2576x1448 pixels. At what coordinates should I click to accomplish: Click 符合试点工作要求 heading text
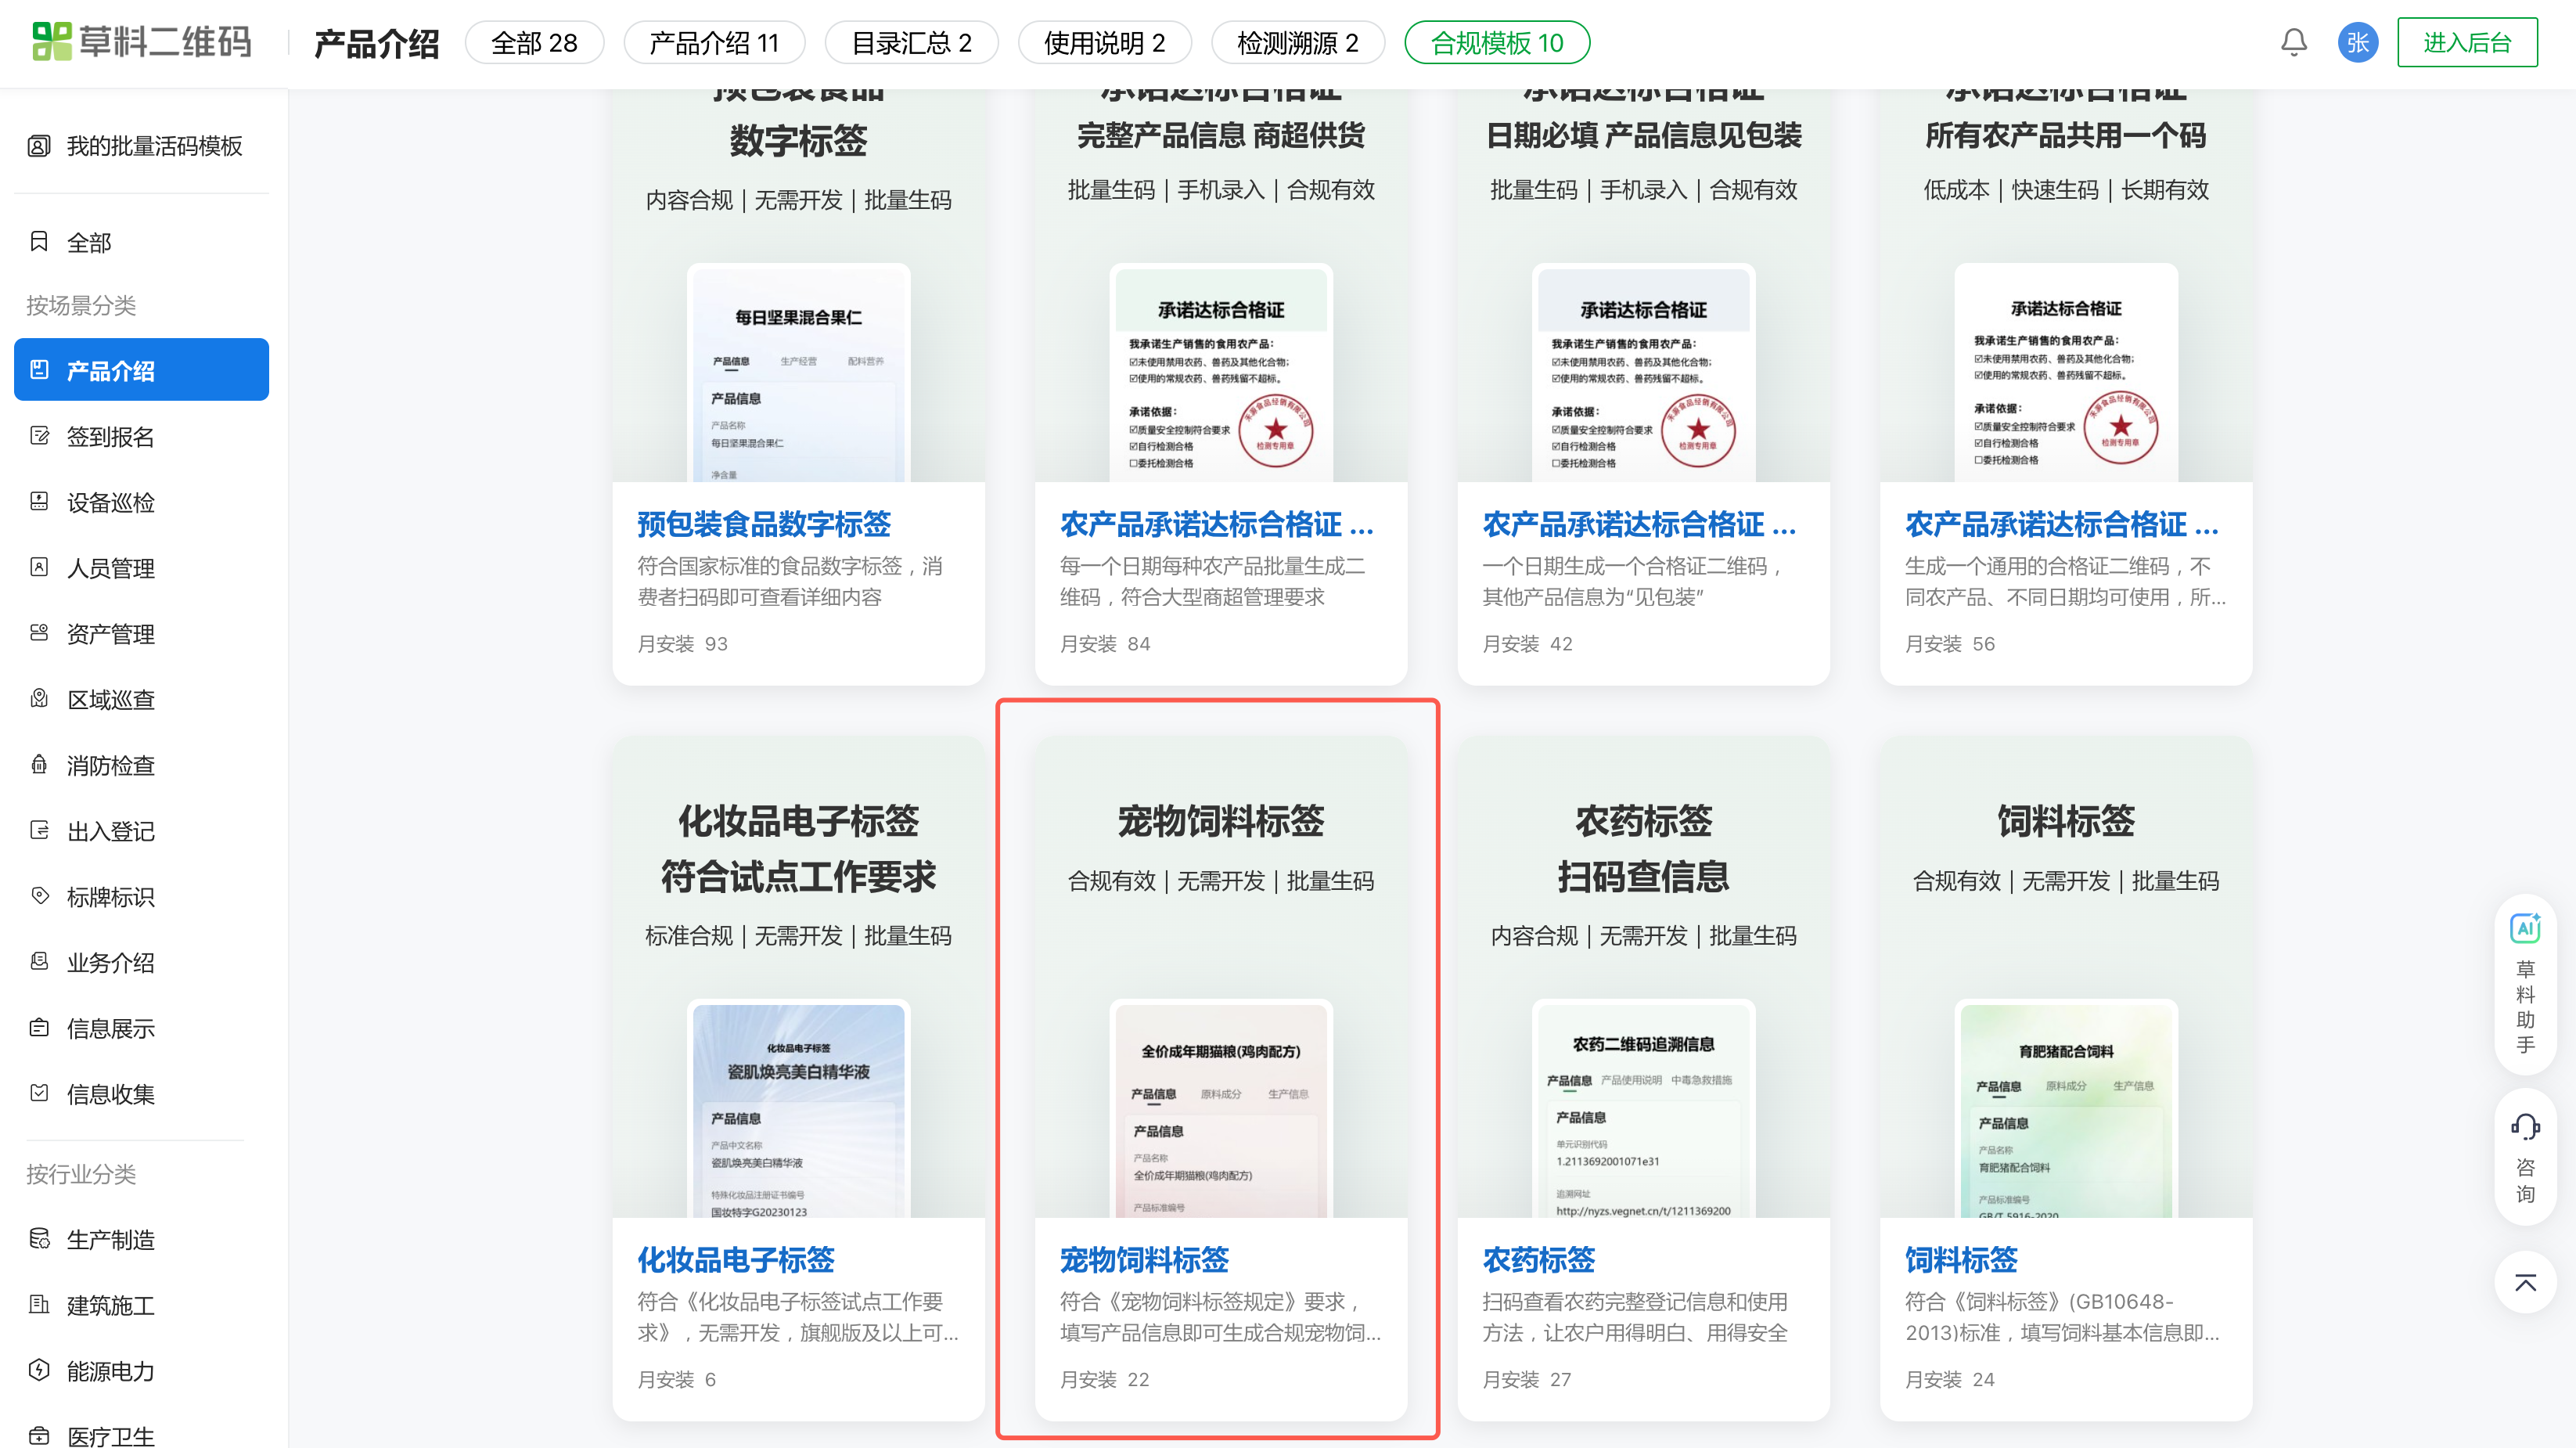point(798,876)
